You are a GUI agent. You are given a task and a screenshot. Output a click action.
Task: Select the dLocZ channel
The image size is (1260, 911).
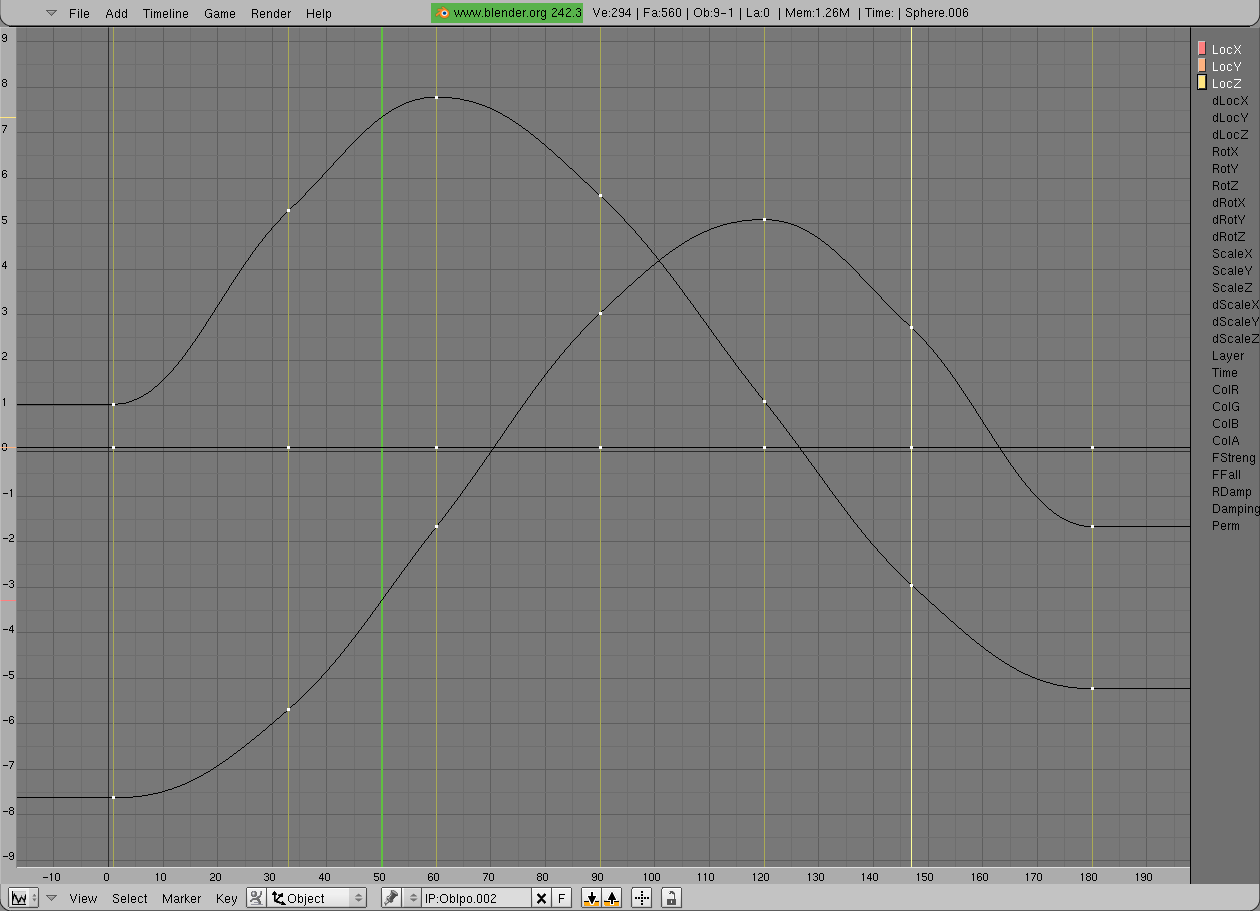[1230, 134]
